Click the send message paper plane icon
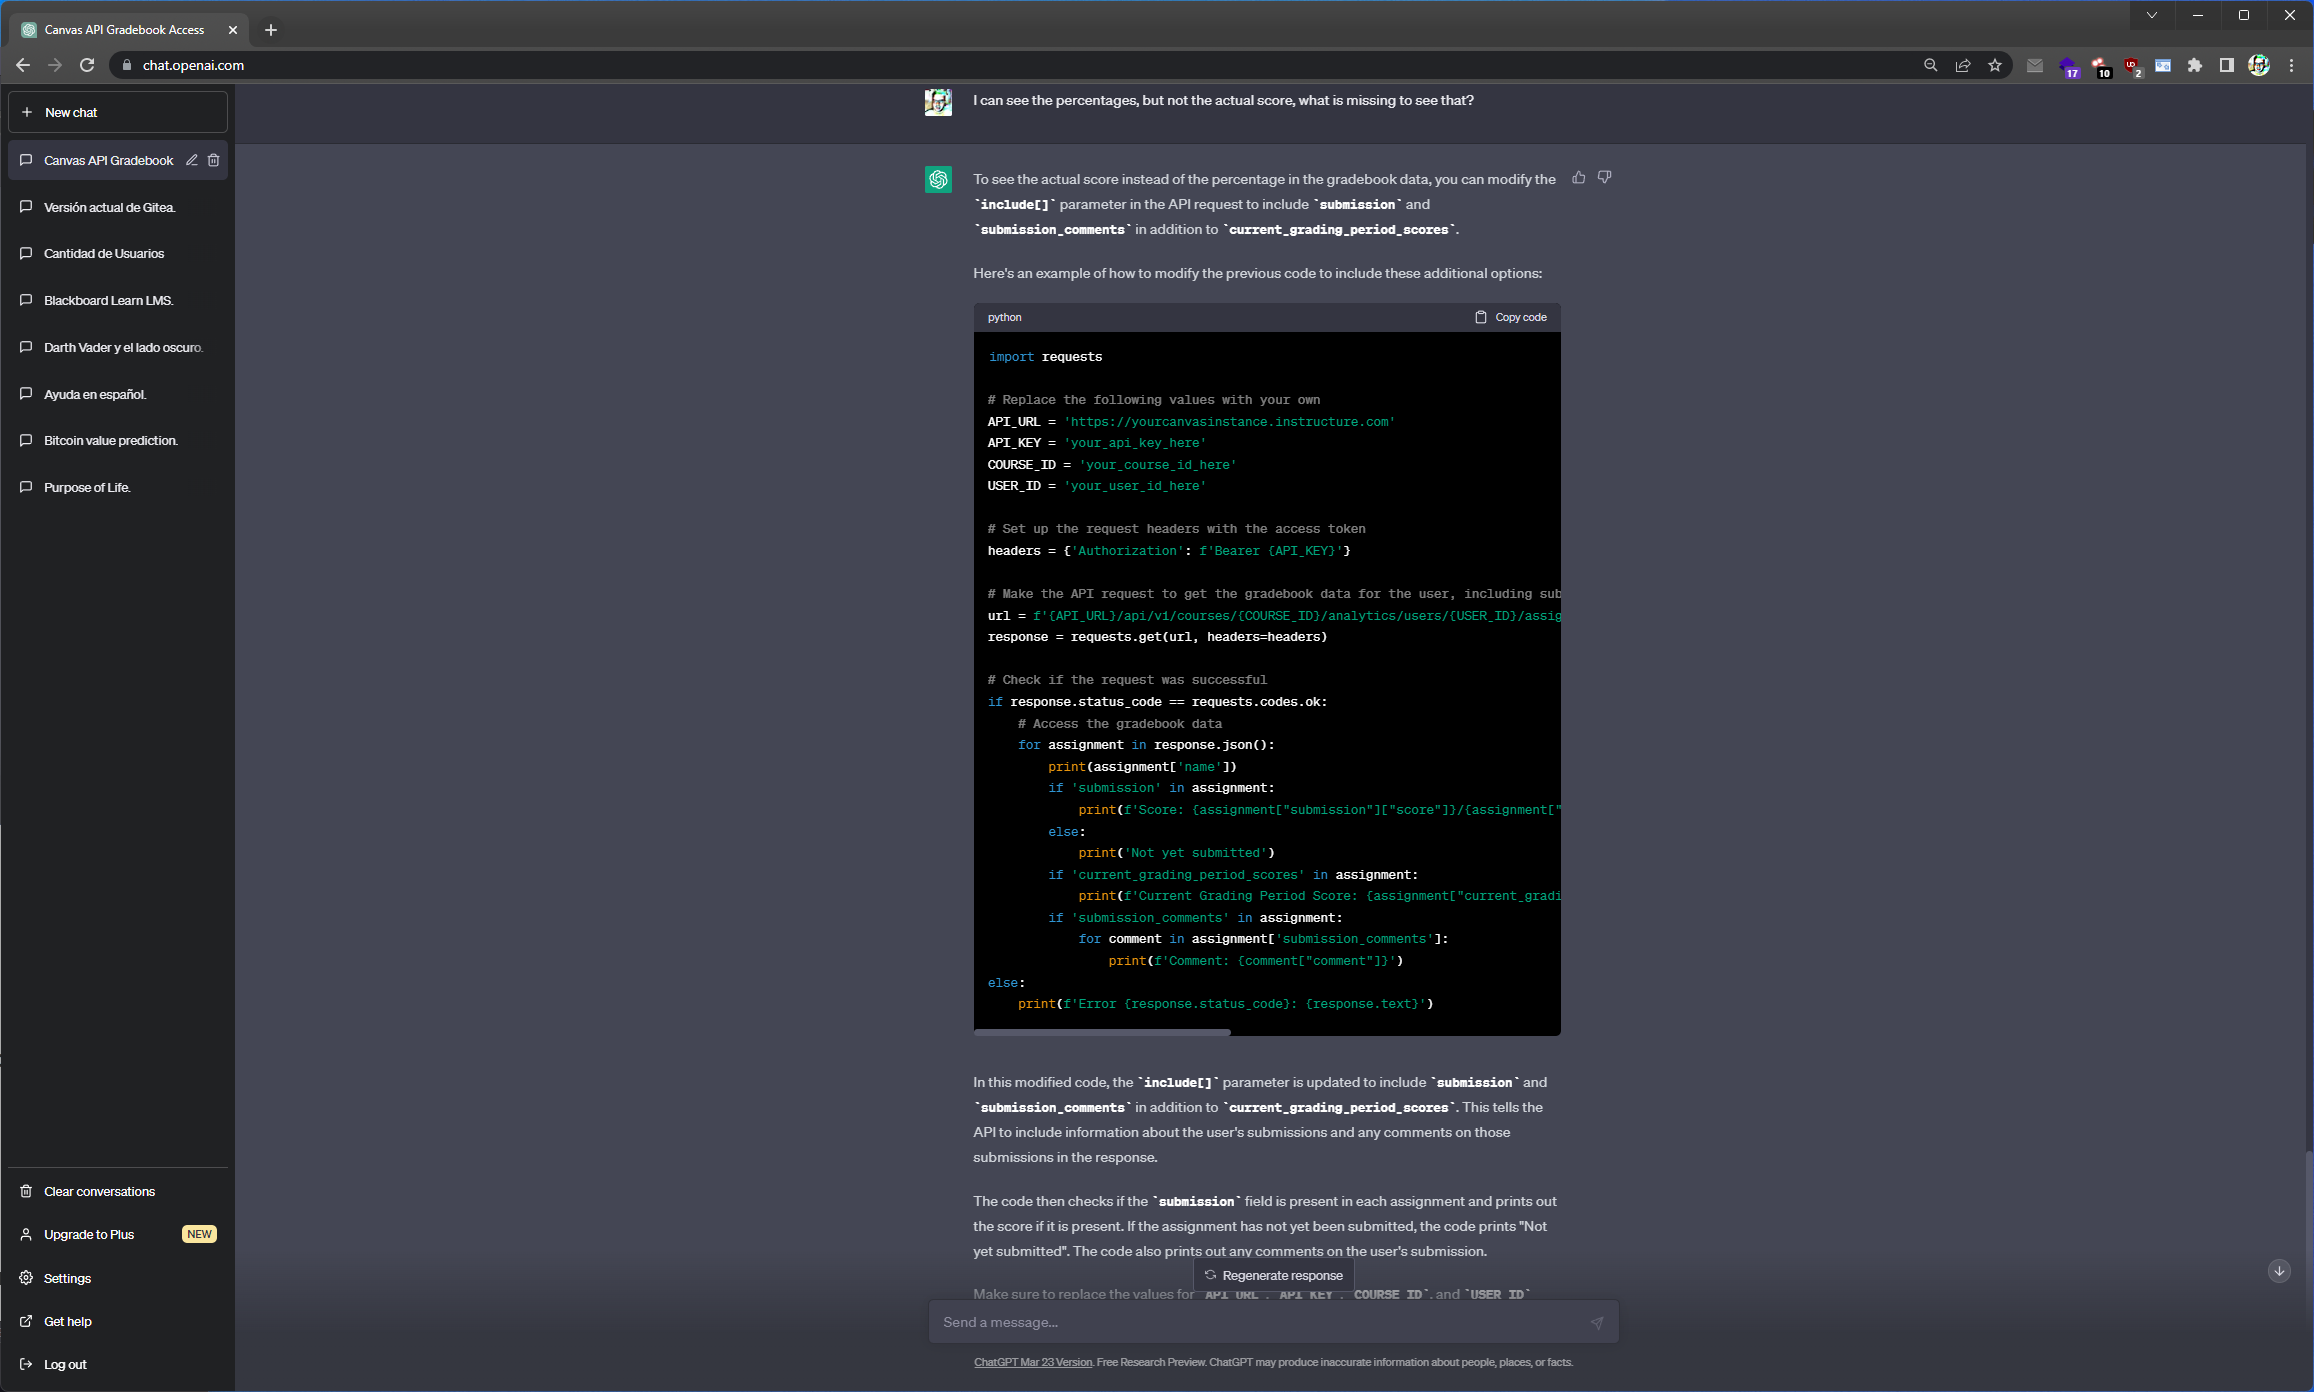 [1596, 1322]
